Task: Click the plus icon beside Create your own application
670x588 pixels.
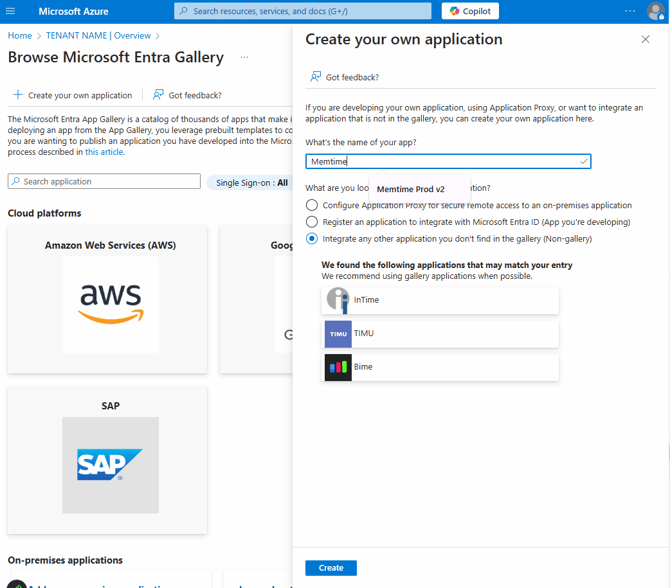Action: click(x=18, y=94)
